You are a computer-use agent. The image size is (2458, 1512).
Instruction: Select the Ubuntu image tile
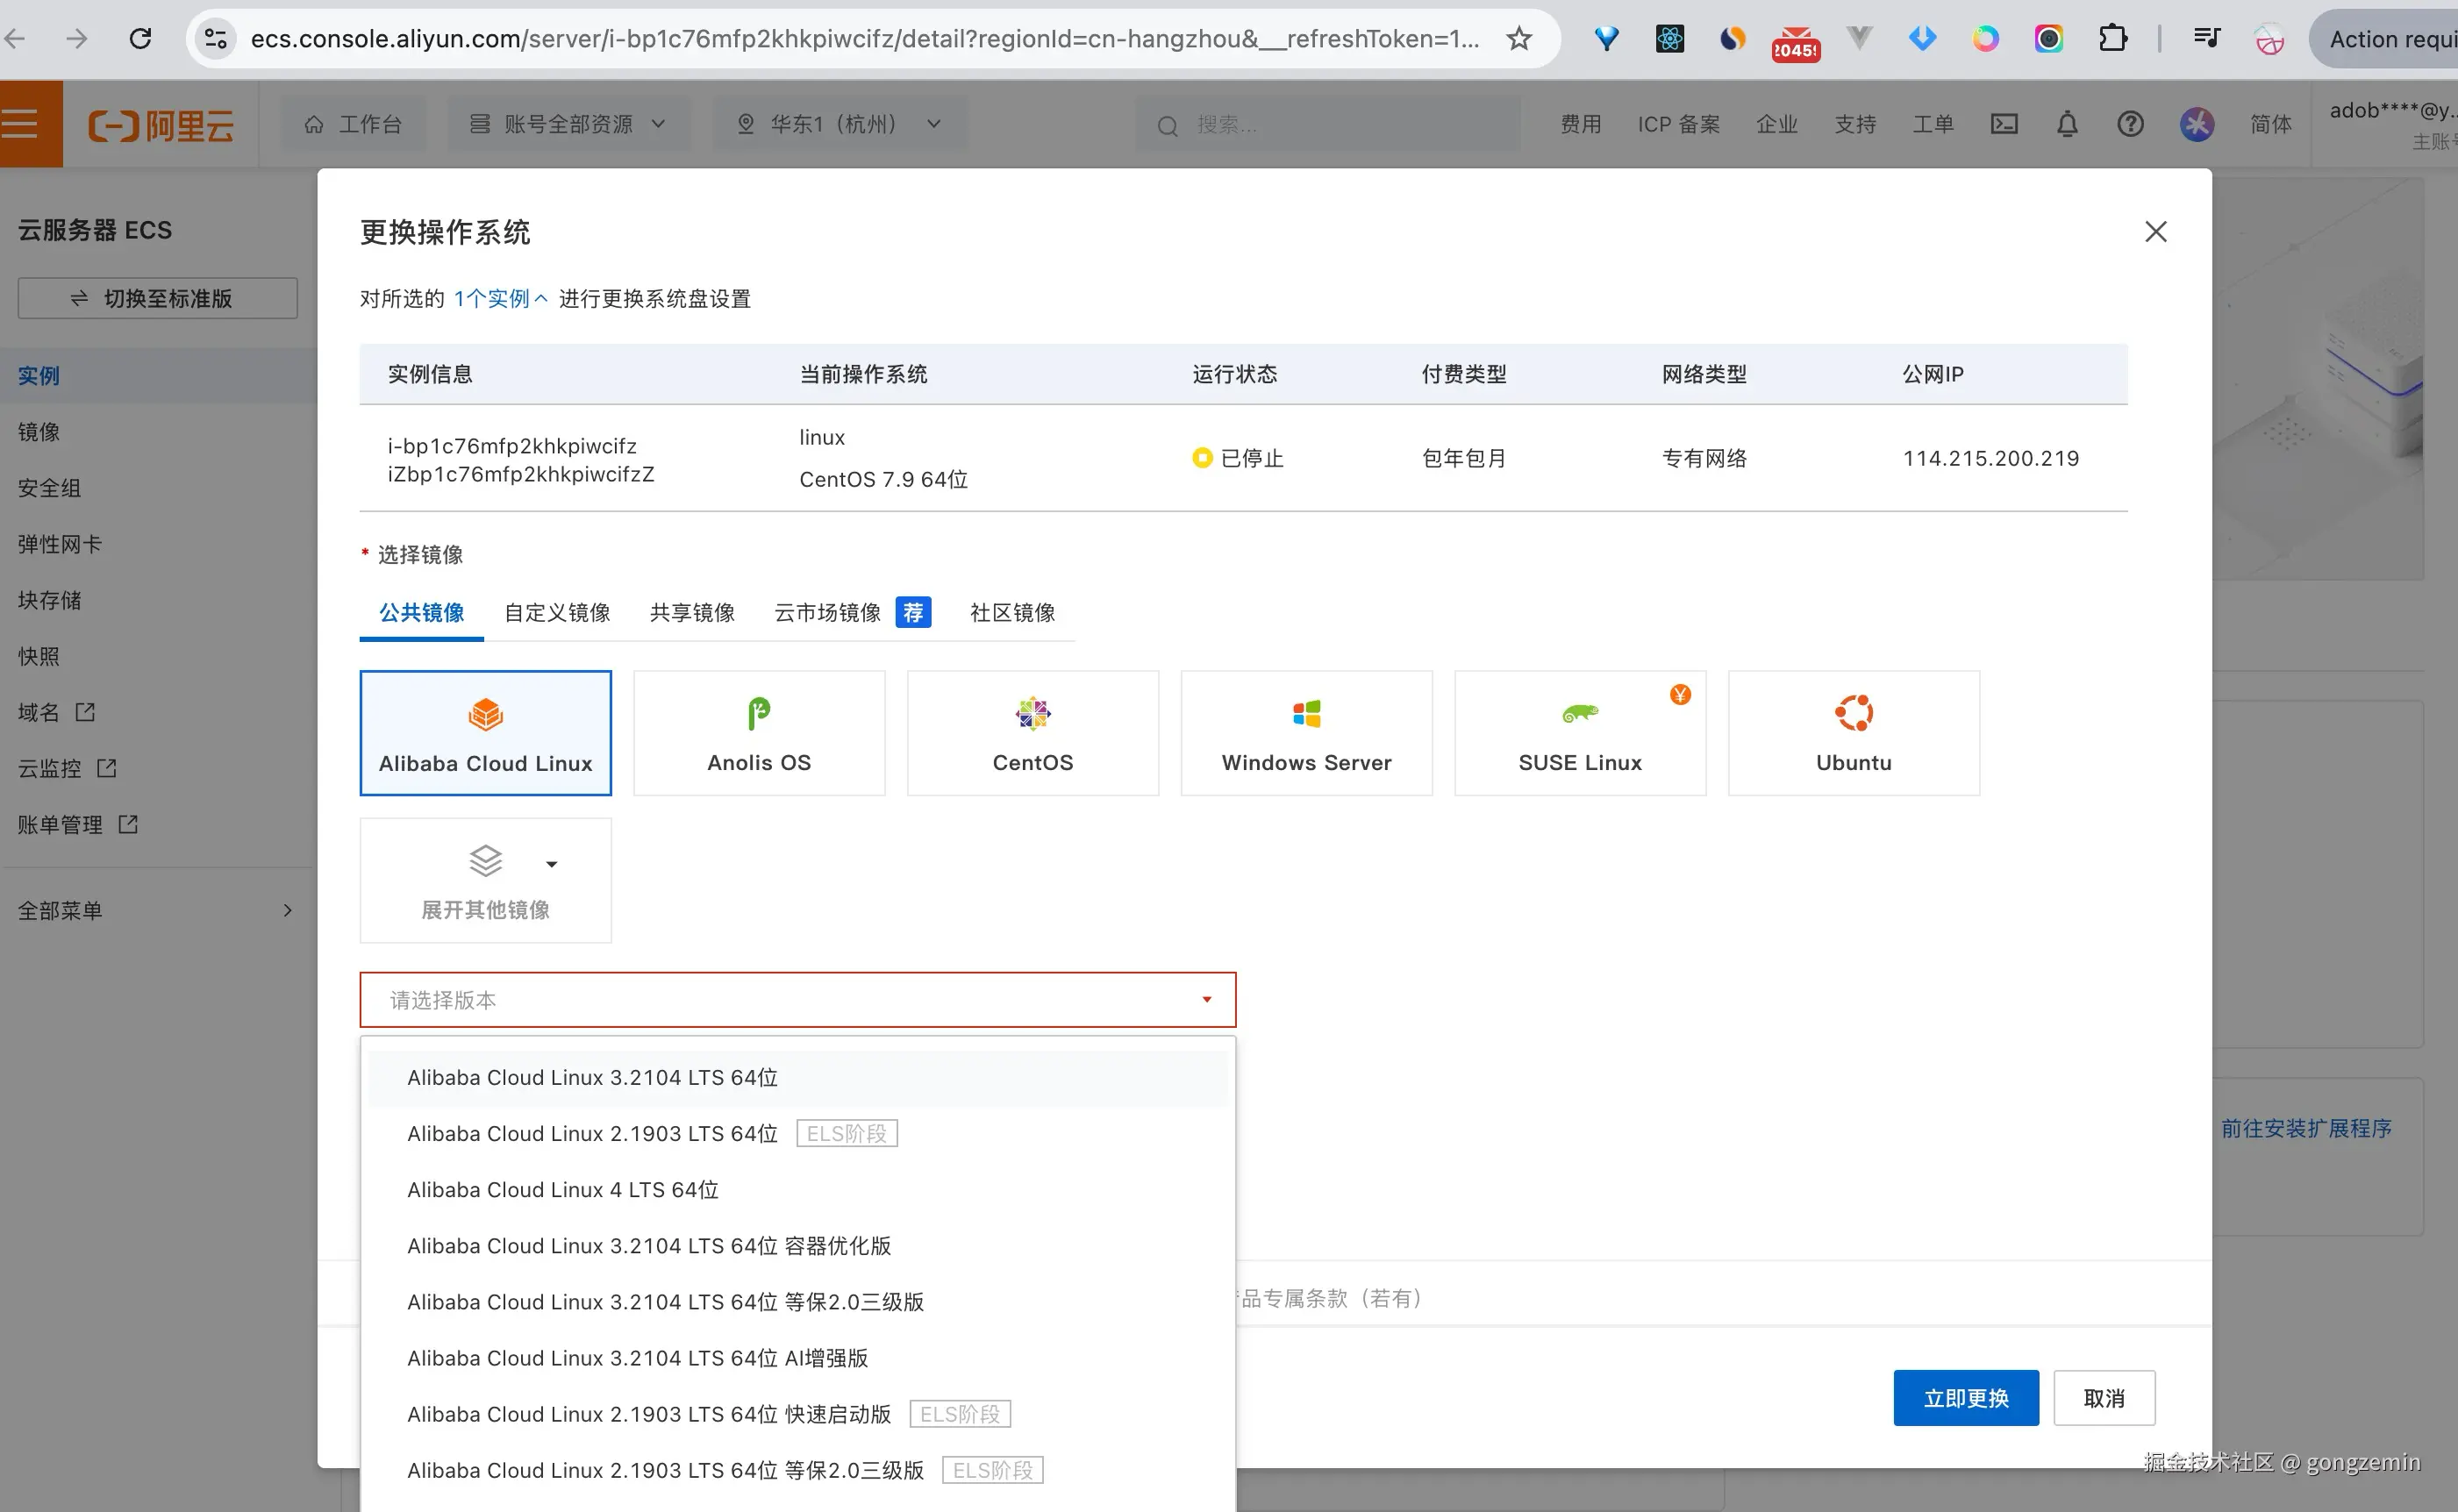coord(1853,732)
